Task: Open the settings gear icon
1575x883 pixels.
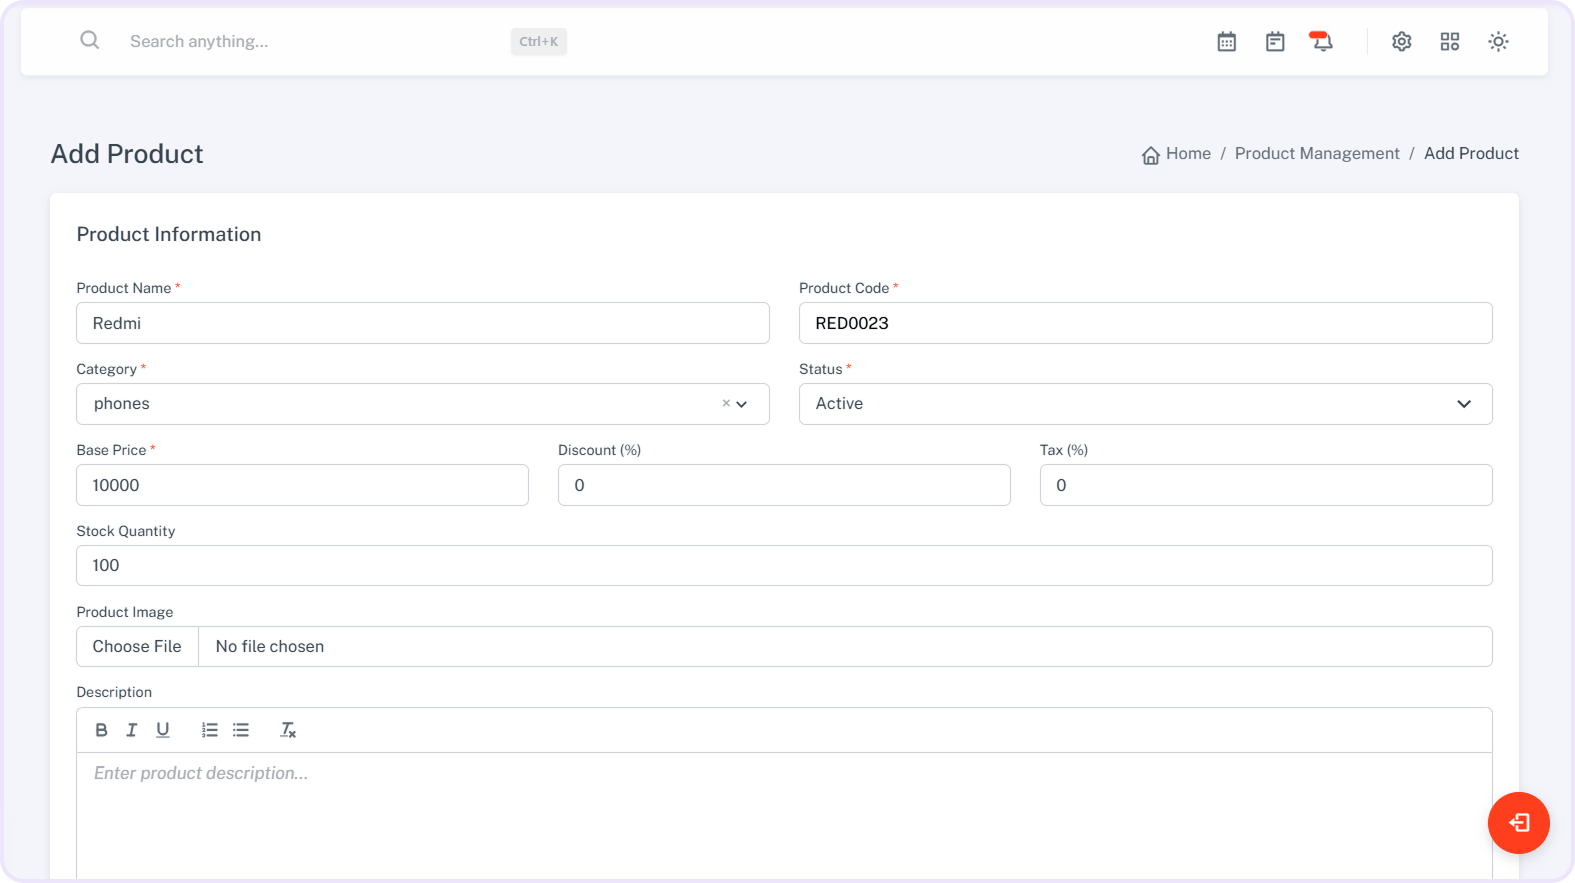Action: pos(1401,41)
